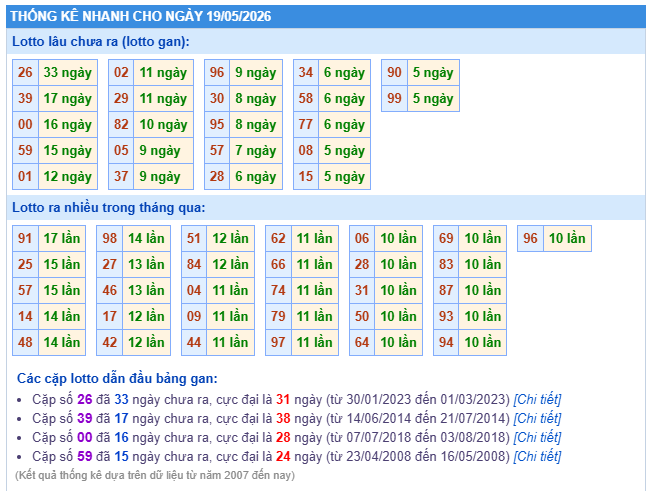This screenshot has height=491, width=650.
Task: Click lotto gan number 82
Action: point(121,124)
